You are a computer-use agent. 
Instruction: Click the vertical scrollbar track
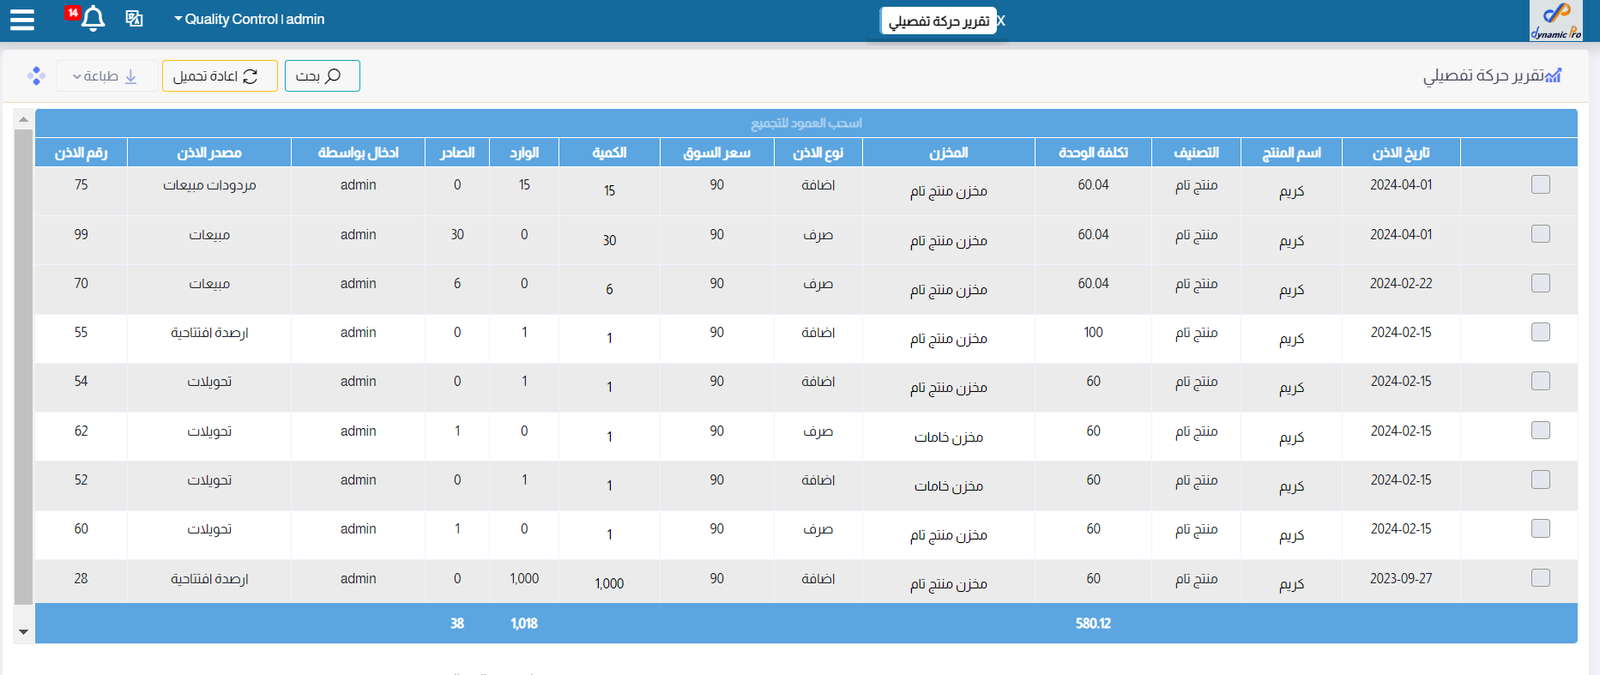coord(23,370)
